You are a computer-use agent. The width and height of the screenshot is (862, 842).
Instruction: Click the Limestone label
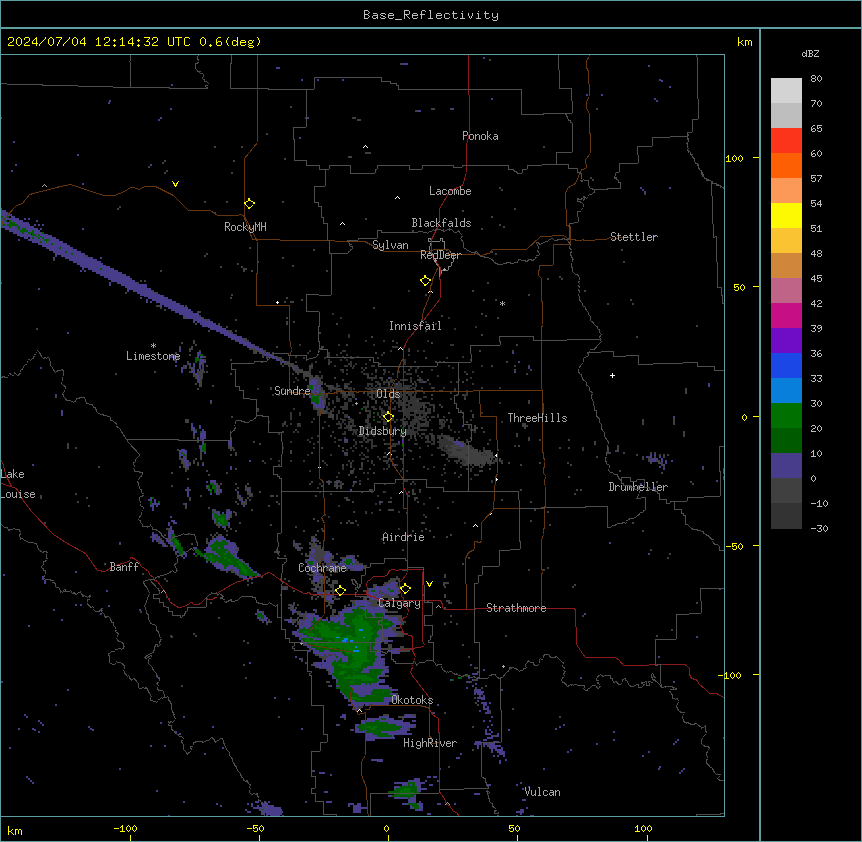(x=153, y=356)
